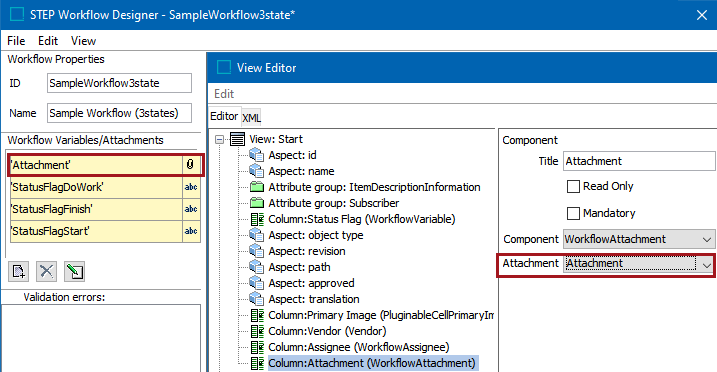
Task: Click column icon of Vendor row
Action: point(257,331)
